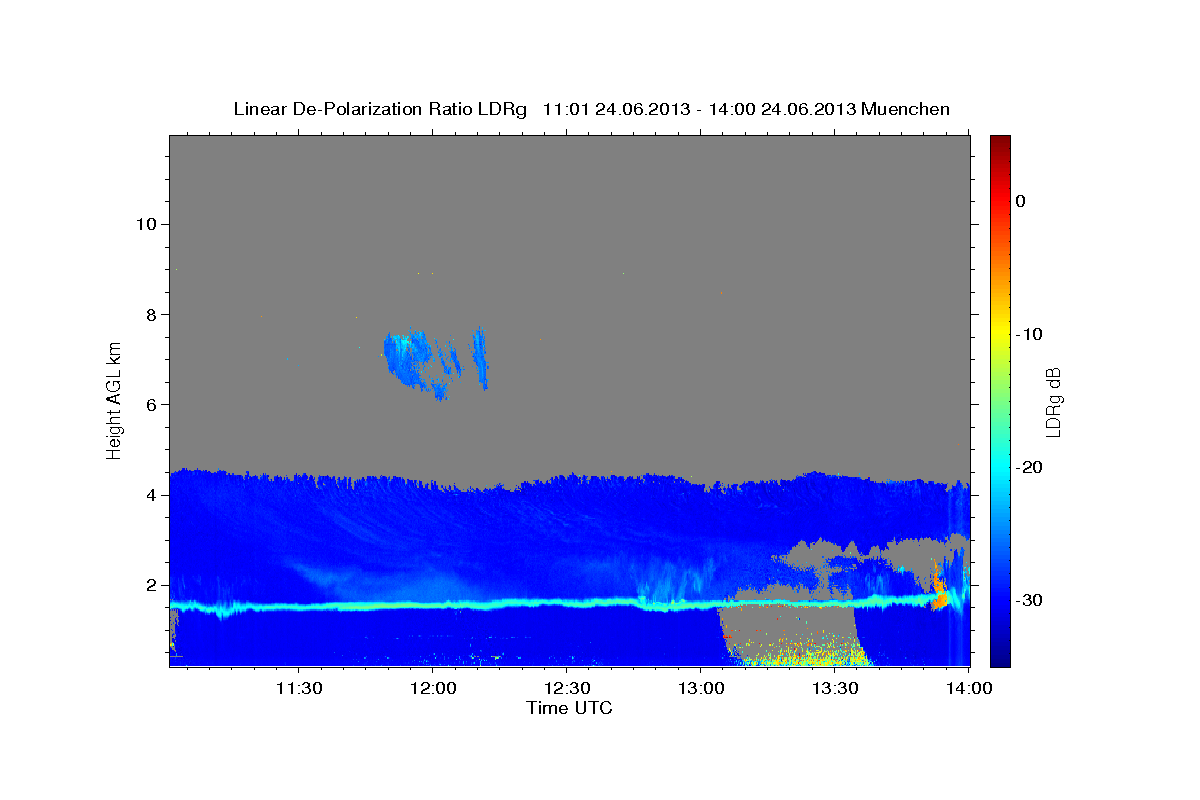The height and width of the screenshot is (800, 1200).
Task: Click the 'LDRg dB' colorbar title
Action: tap(1053, 402)
